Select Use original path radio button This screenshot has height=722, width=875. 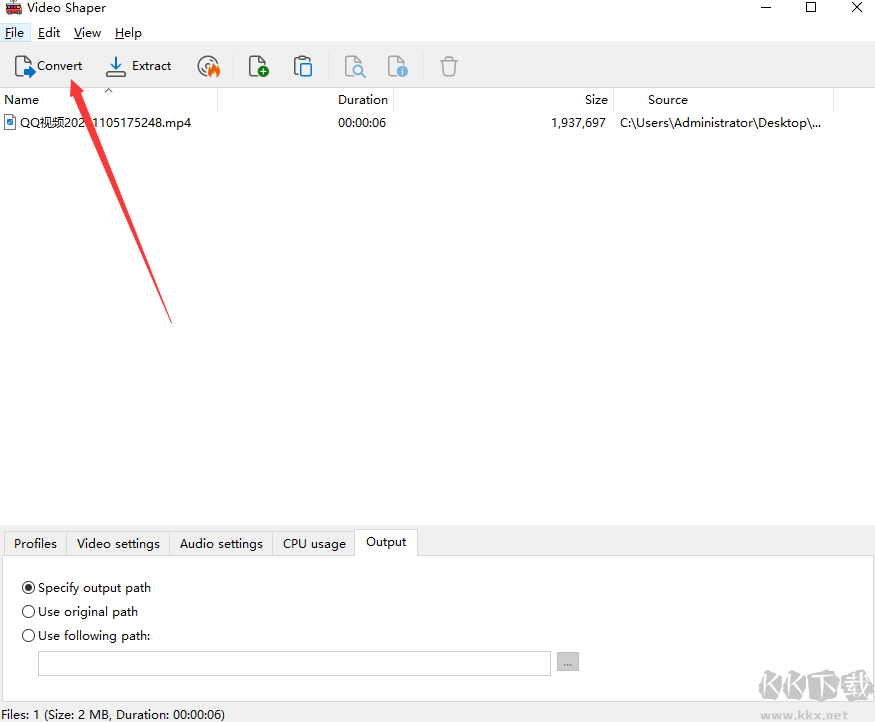28,612
